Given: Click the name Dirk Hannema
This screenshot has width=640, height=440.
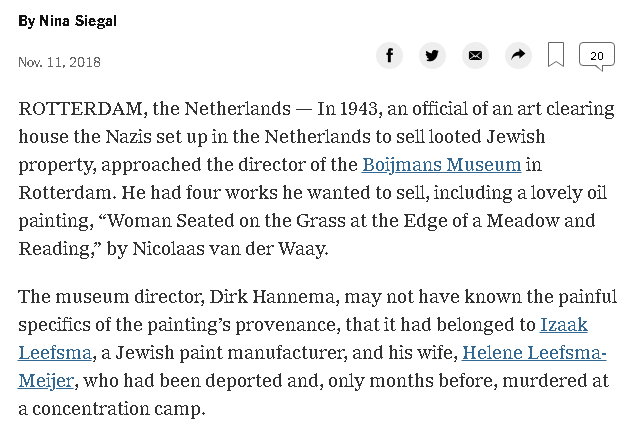Looking at the screenshot, I should point(274,297).
